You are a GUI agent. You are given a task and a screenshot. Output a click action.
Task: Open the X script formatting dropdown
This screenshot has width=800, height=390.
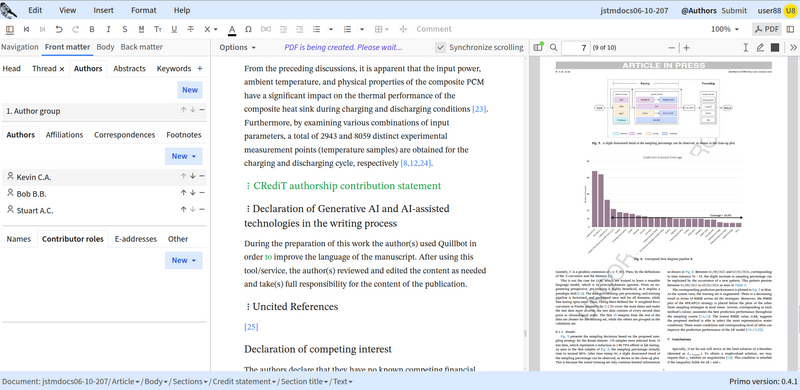(210, 29)
